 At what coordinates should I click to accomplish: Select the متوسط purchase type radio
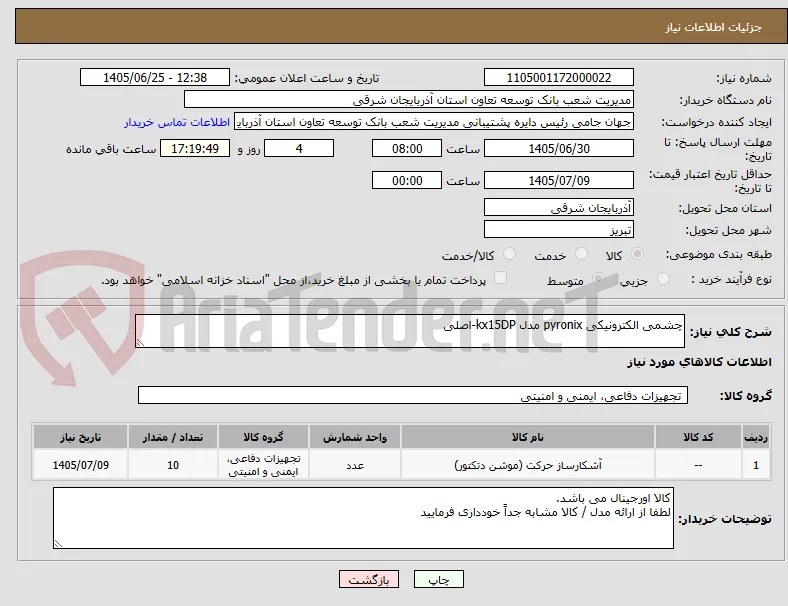click(598, 278)
